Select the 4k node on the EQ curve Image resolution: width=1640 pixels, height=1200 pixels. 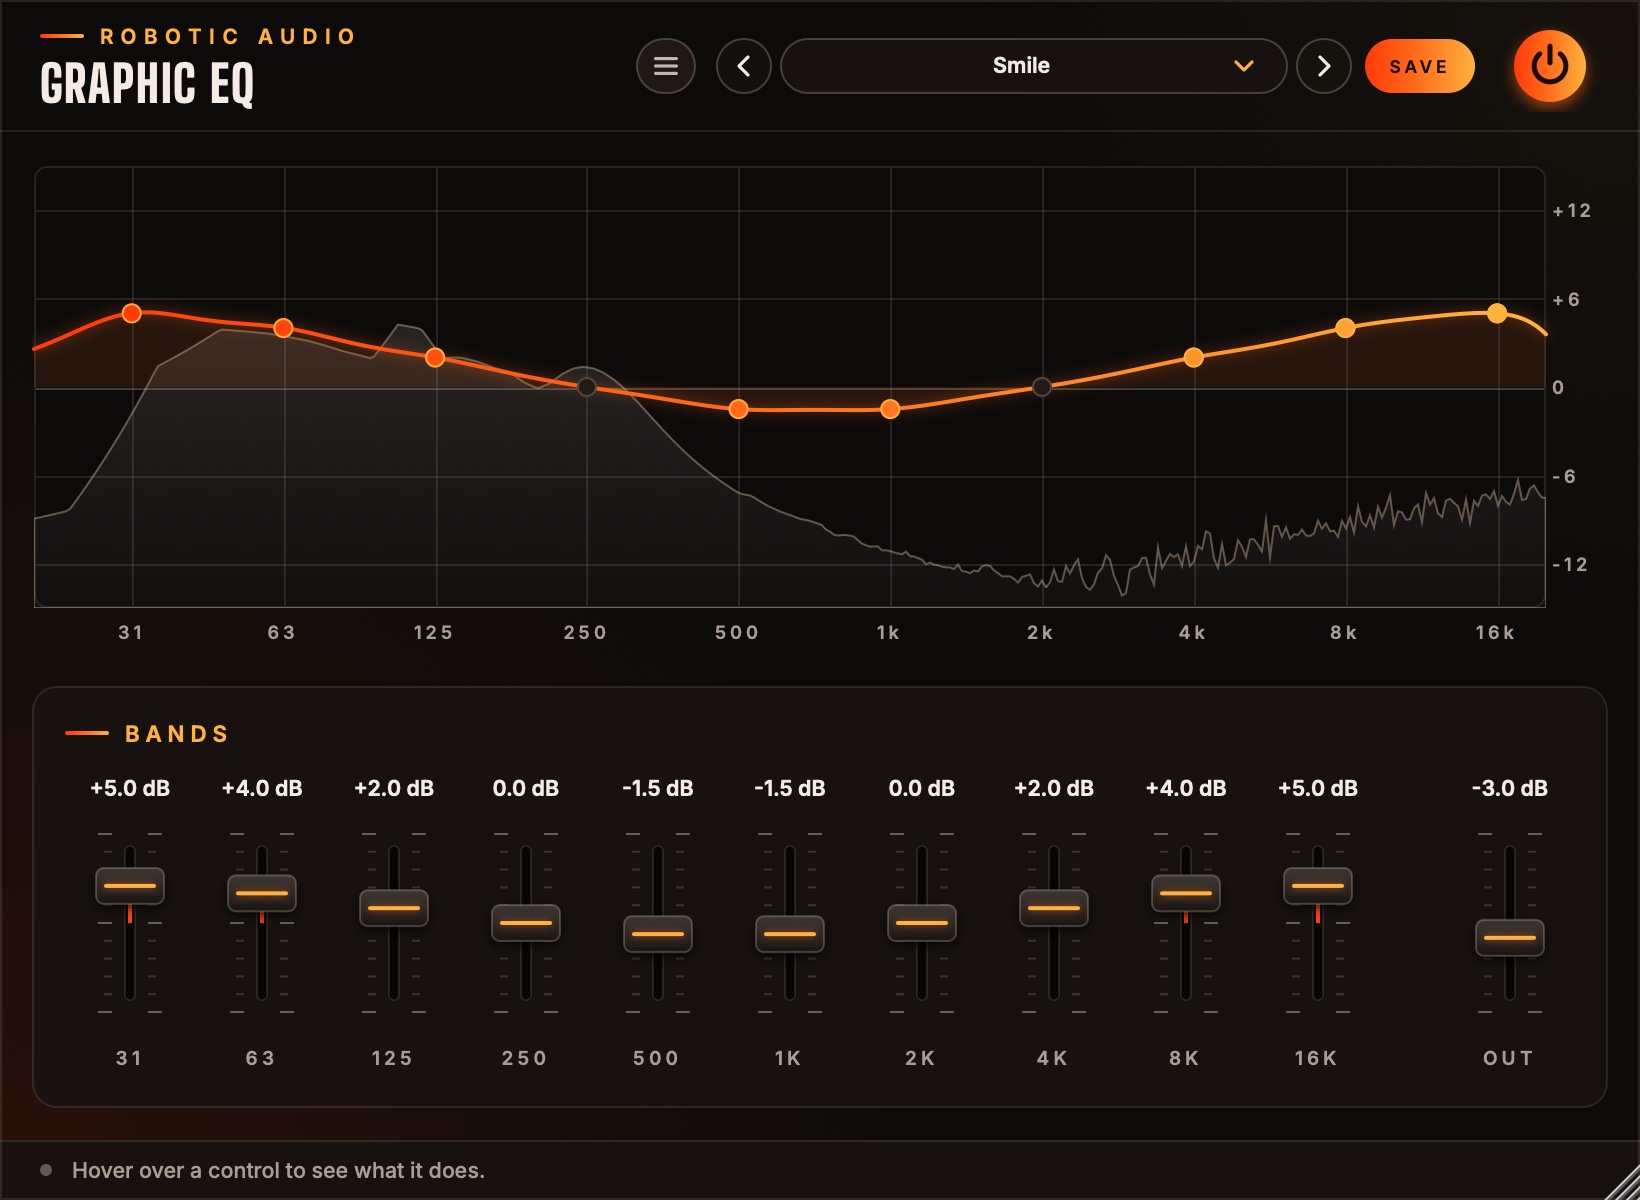(x=1194, y=357)
